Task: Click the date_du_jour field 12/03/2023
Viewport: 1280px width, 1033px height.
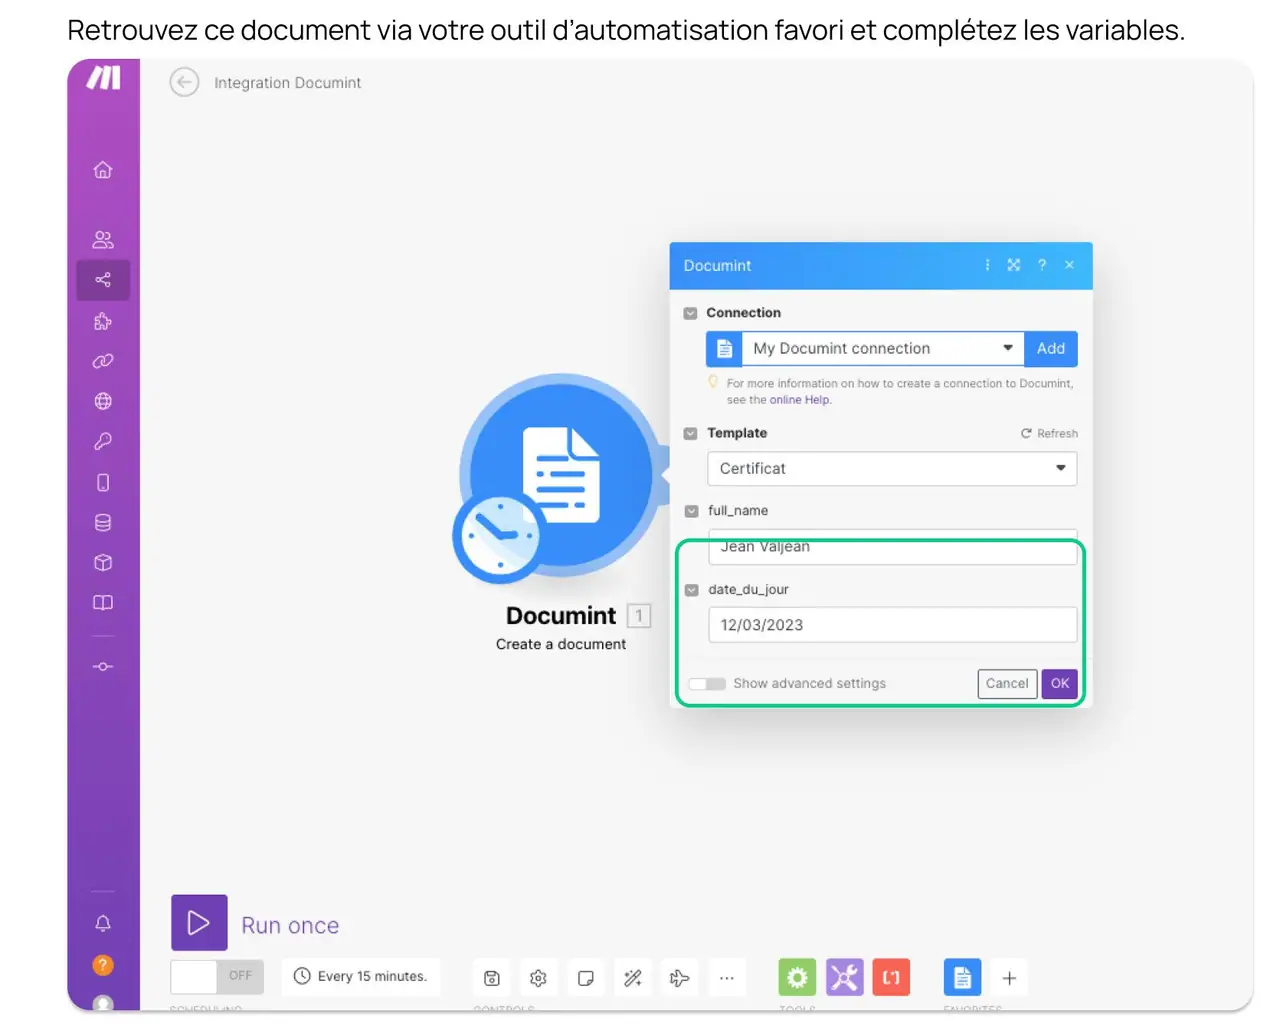Action: click(x=892, y=625)
